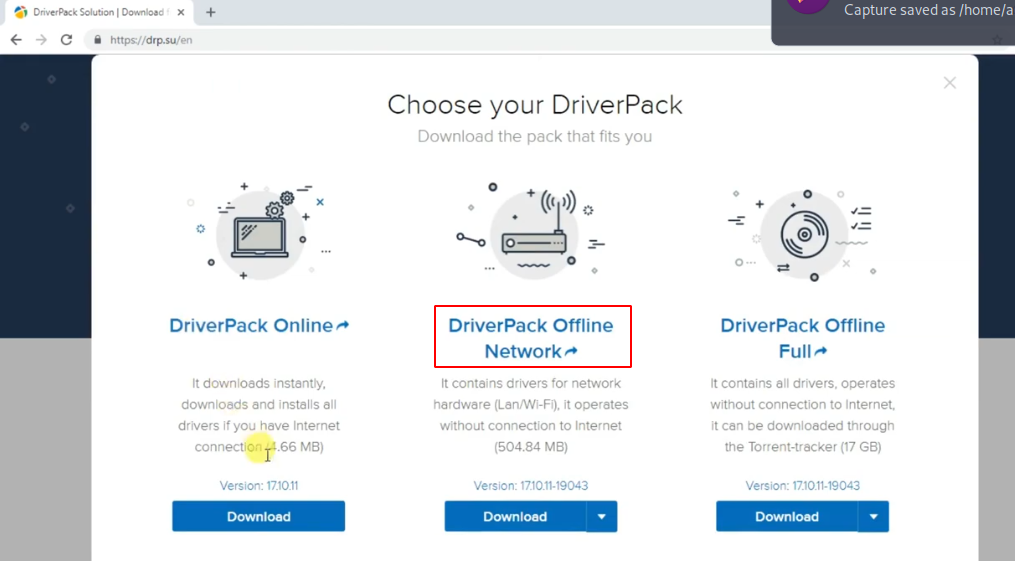This screenshot has height=561, width=1015.
Task: Open the DriverPack Offline Network link
Action: [531, 338]
